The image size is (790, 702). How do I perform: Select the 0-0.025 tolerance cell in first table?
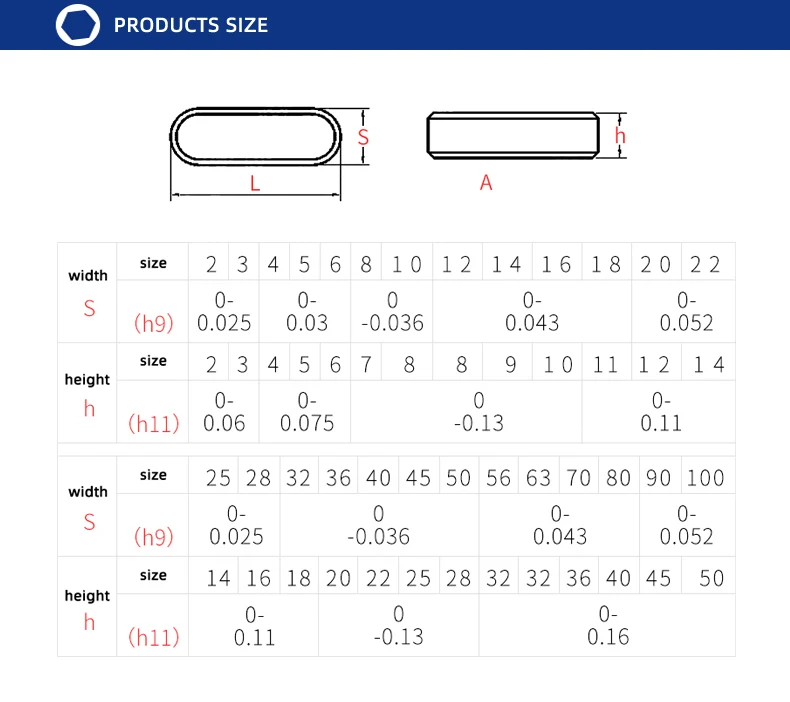point(224,311)
